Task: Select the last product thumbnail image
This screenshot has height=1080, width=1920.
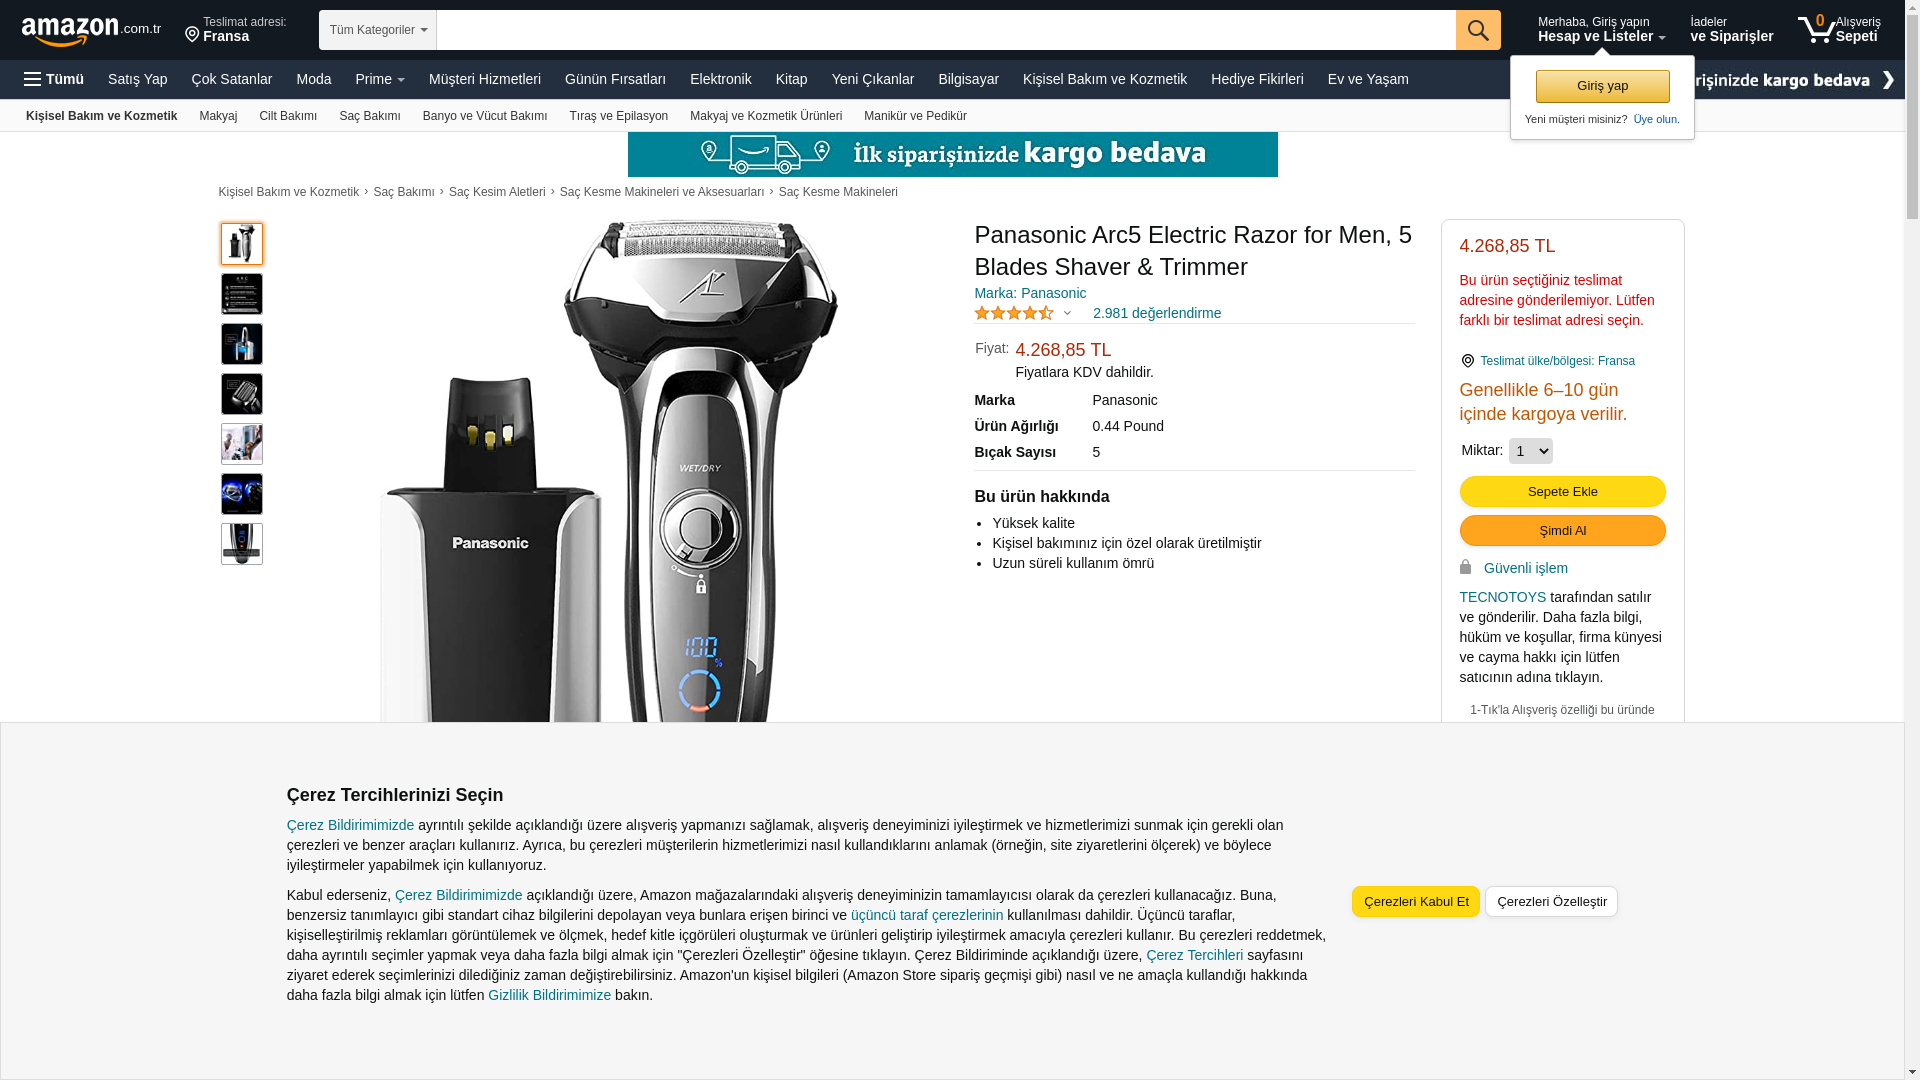Action: (x=242, y=544)
